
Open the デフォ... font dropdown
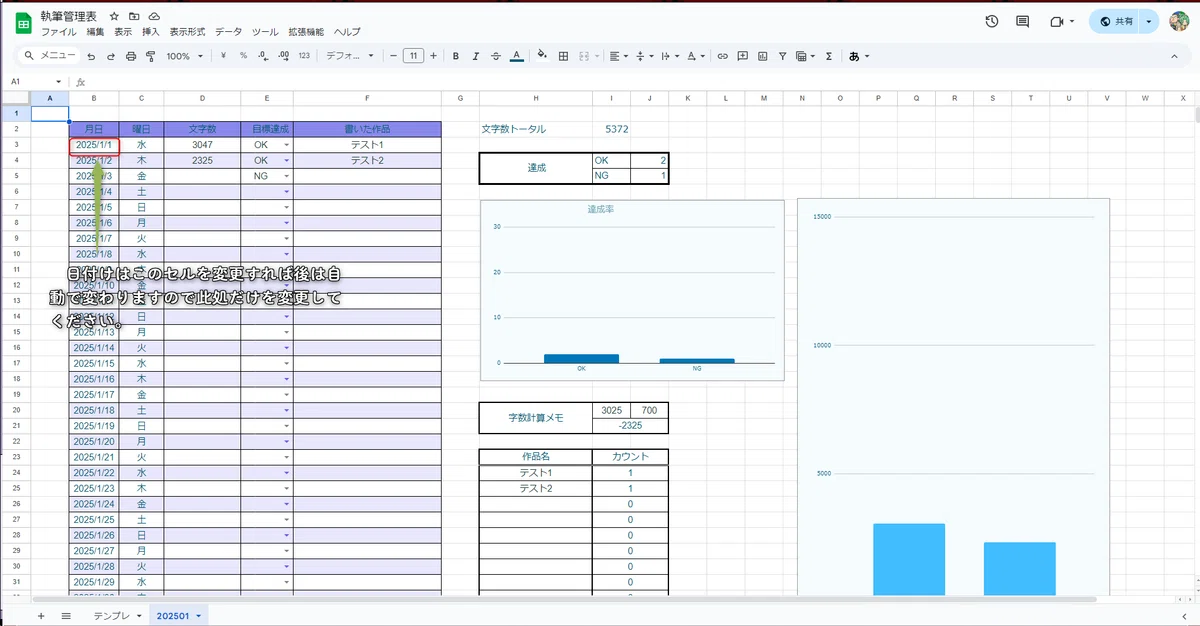pyautogui.click(x=350, y=56)
